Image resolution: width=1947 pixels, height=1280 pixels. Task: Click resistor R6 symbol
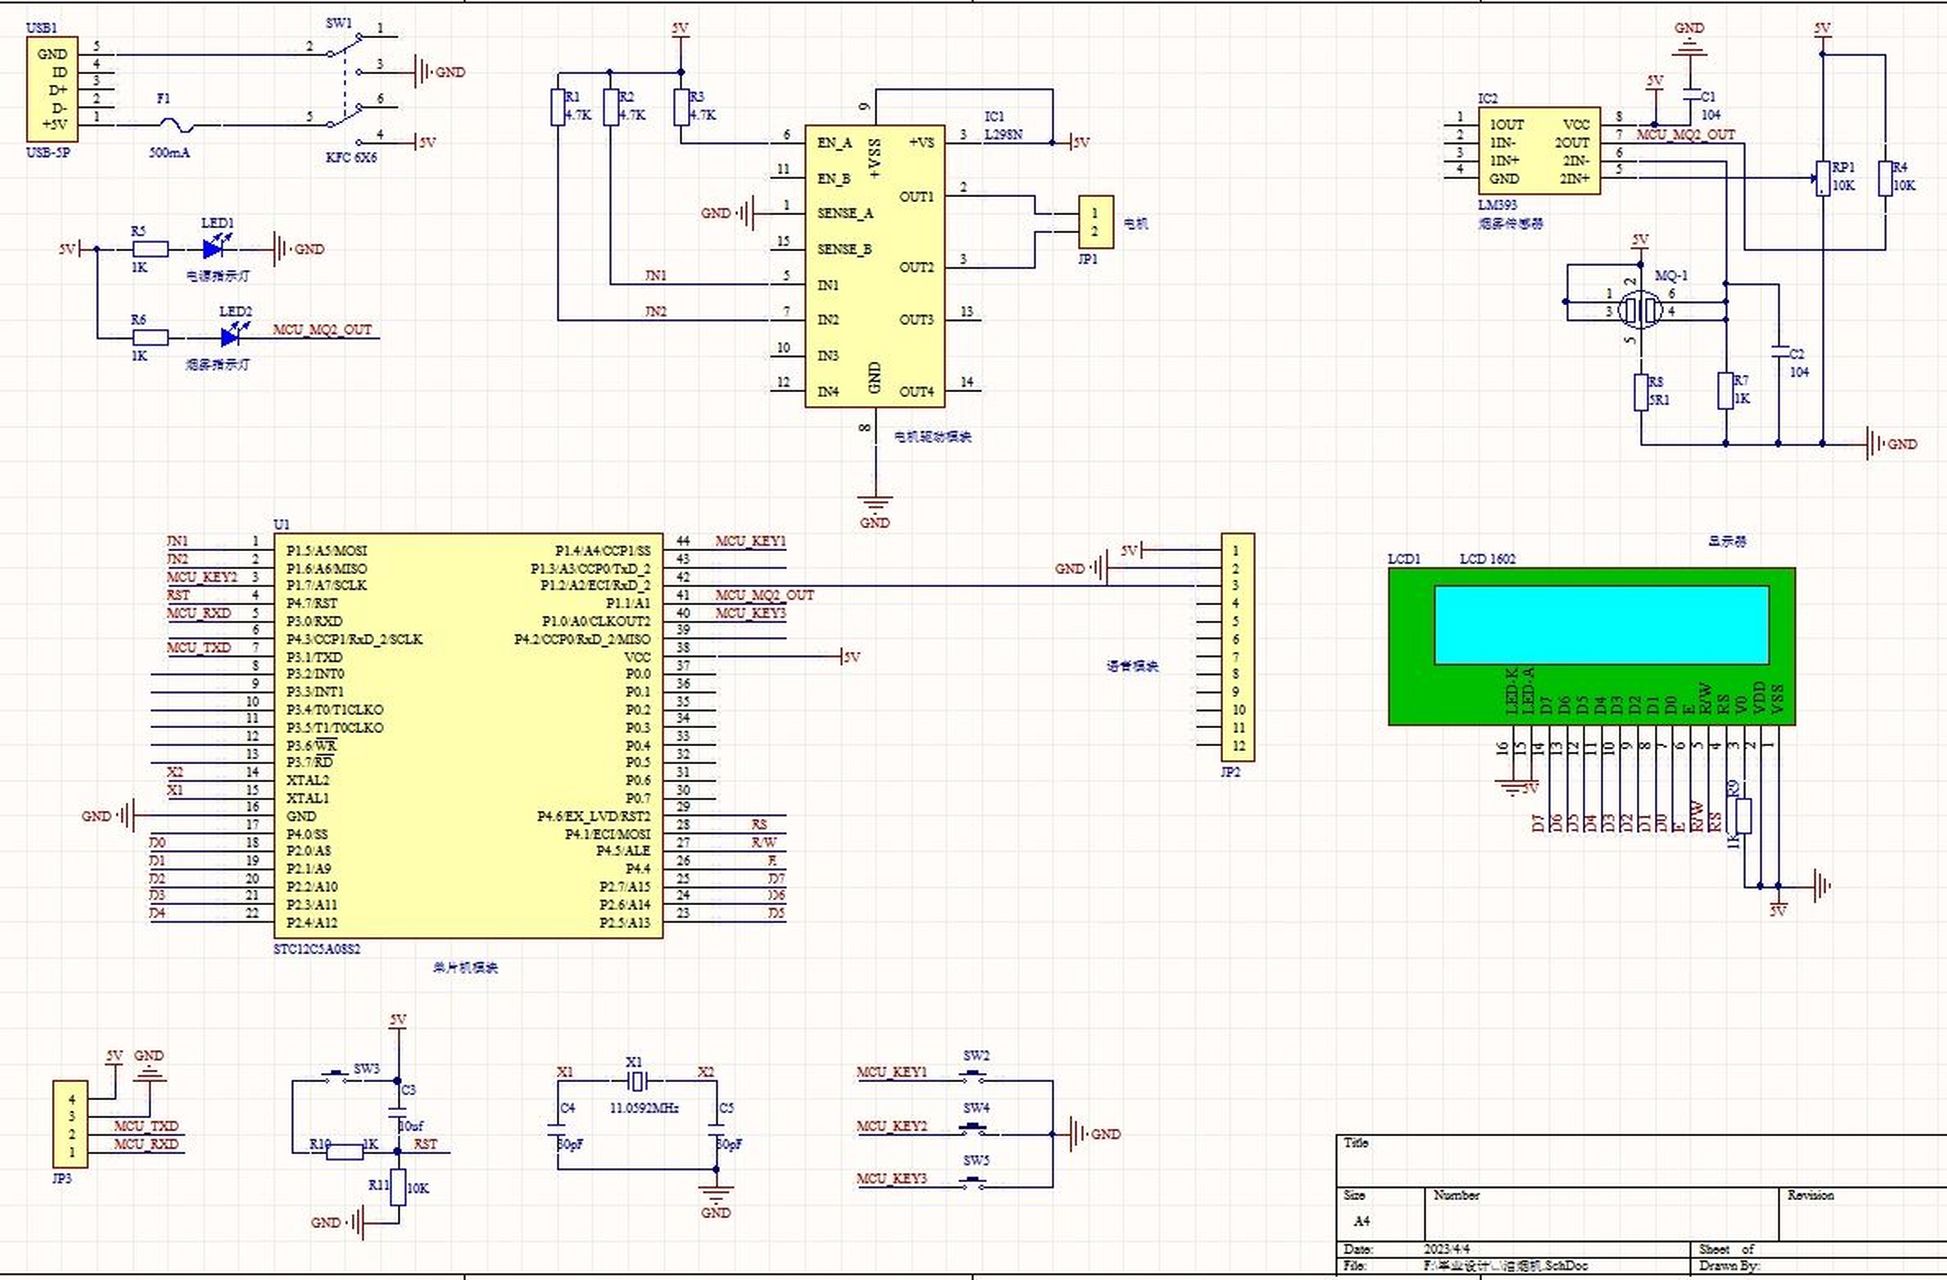pos(150,337)
